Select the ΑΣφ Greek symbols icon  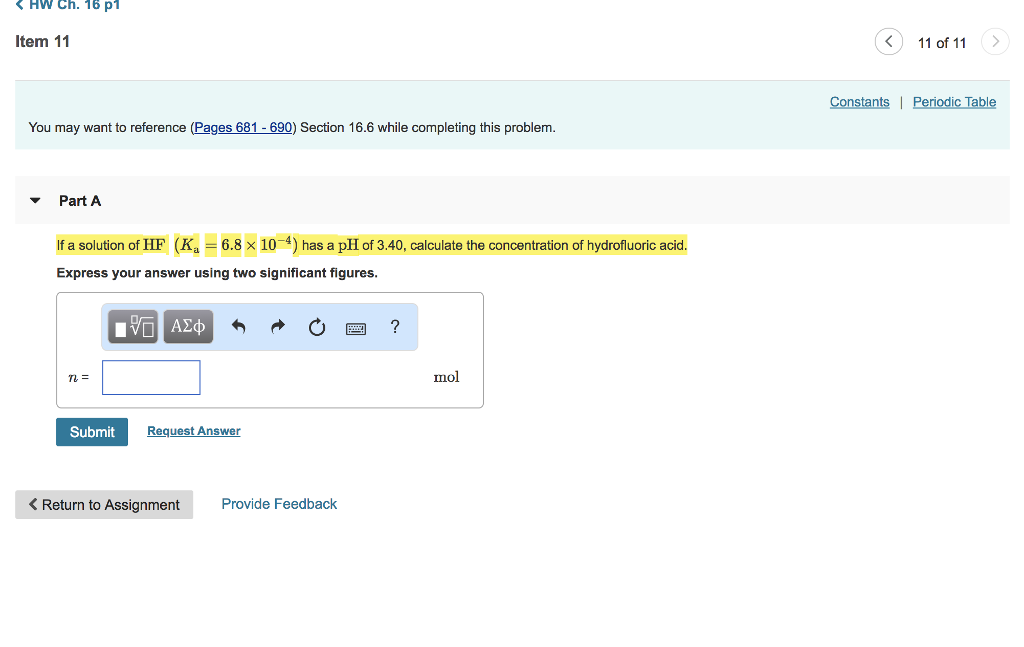tap(187, 326)
